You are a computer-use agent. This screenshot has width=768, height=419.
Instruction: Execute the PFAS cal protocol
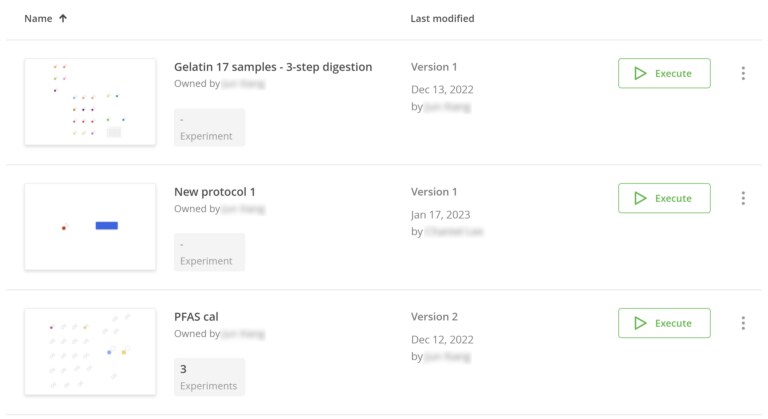pos(664,323)
